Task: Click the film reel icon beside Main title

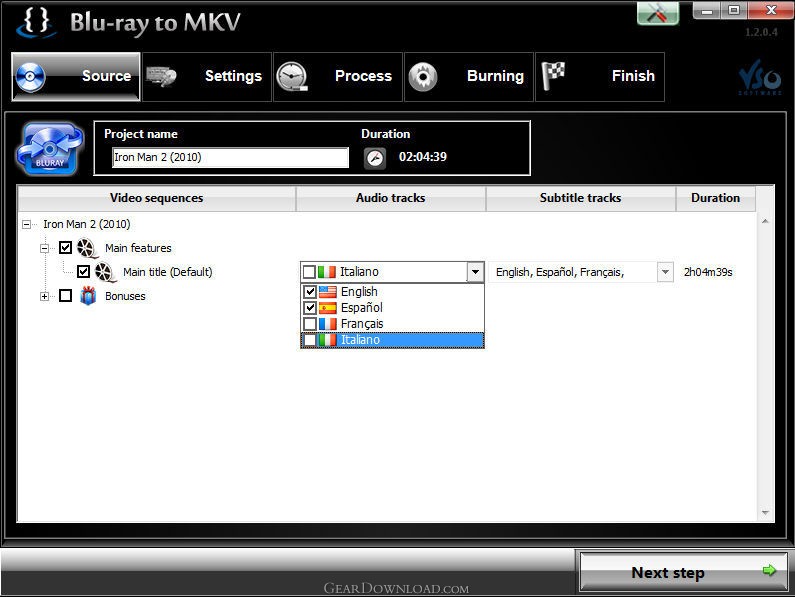Action: click(105, 272)
